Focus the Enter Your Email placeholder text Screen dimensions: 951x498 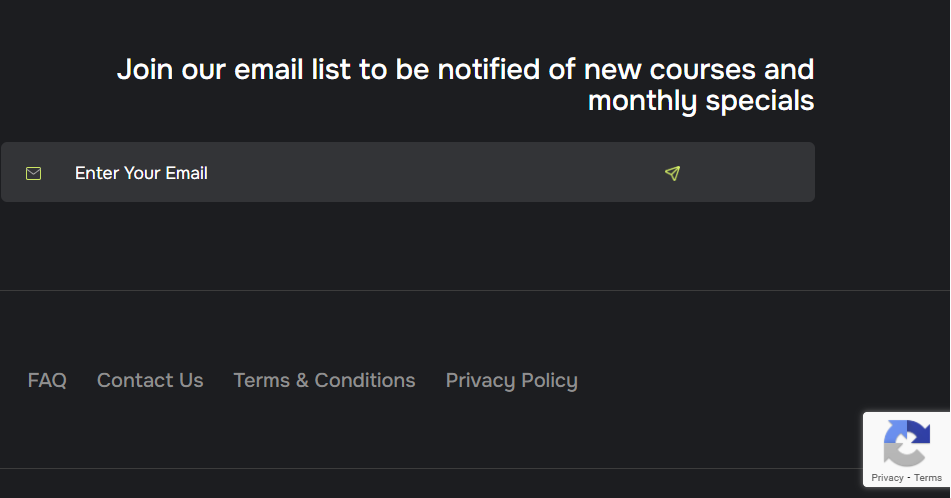141,173
